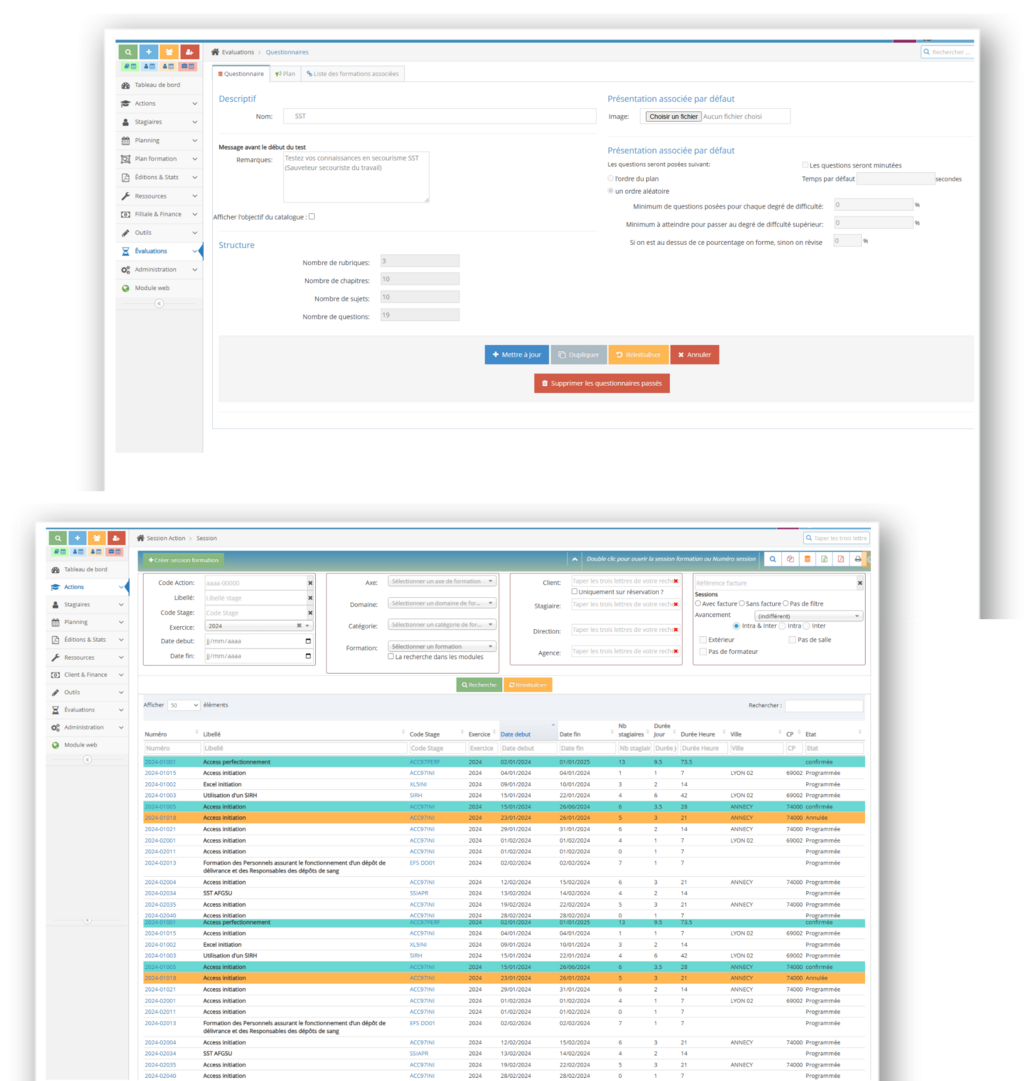Viewport: 1024px width, 1081px height.
Task: Click 'Choisir un fichier' for the Image
Action: [672, 116]
